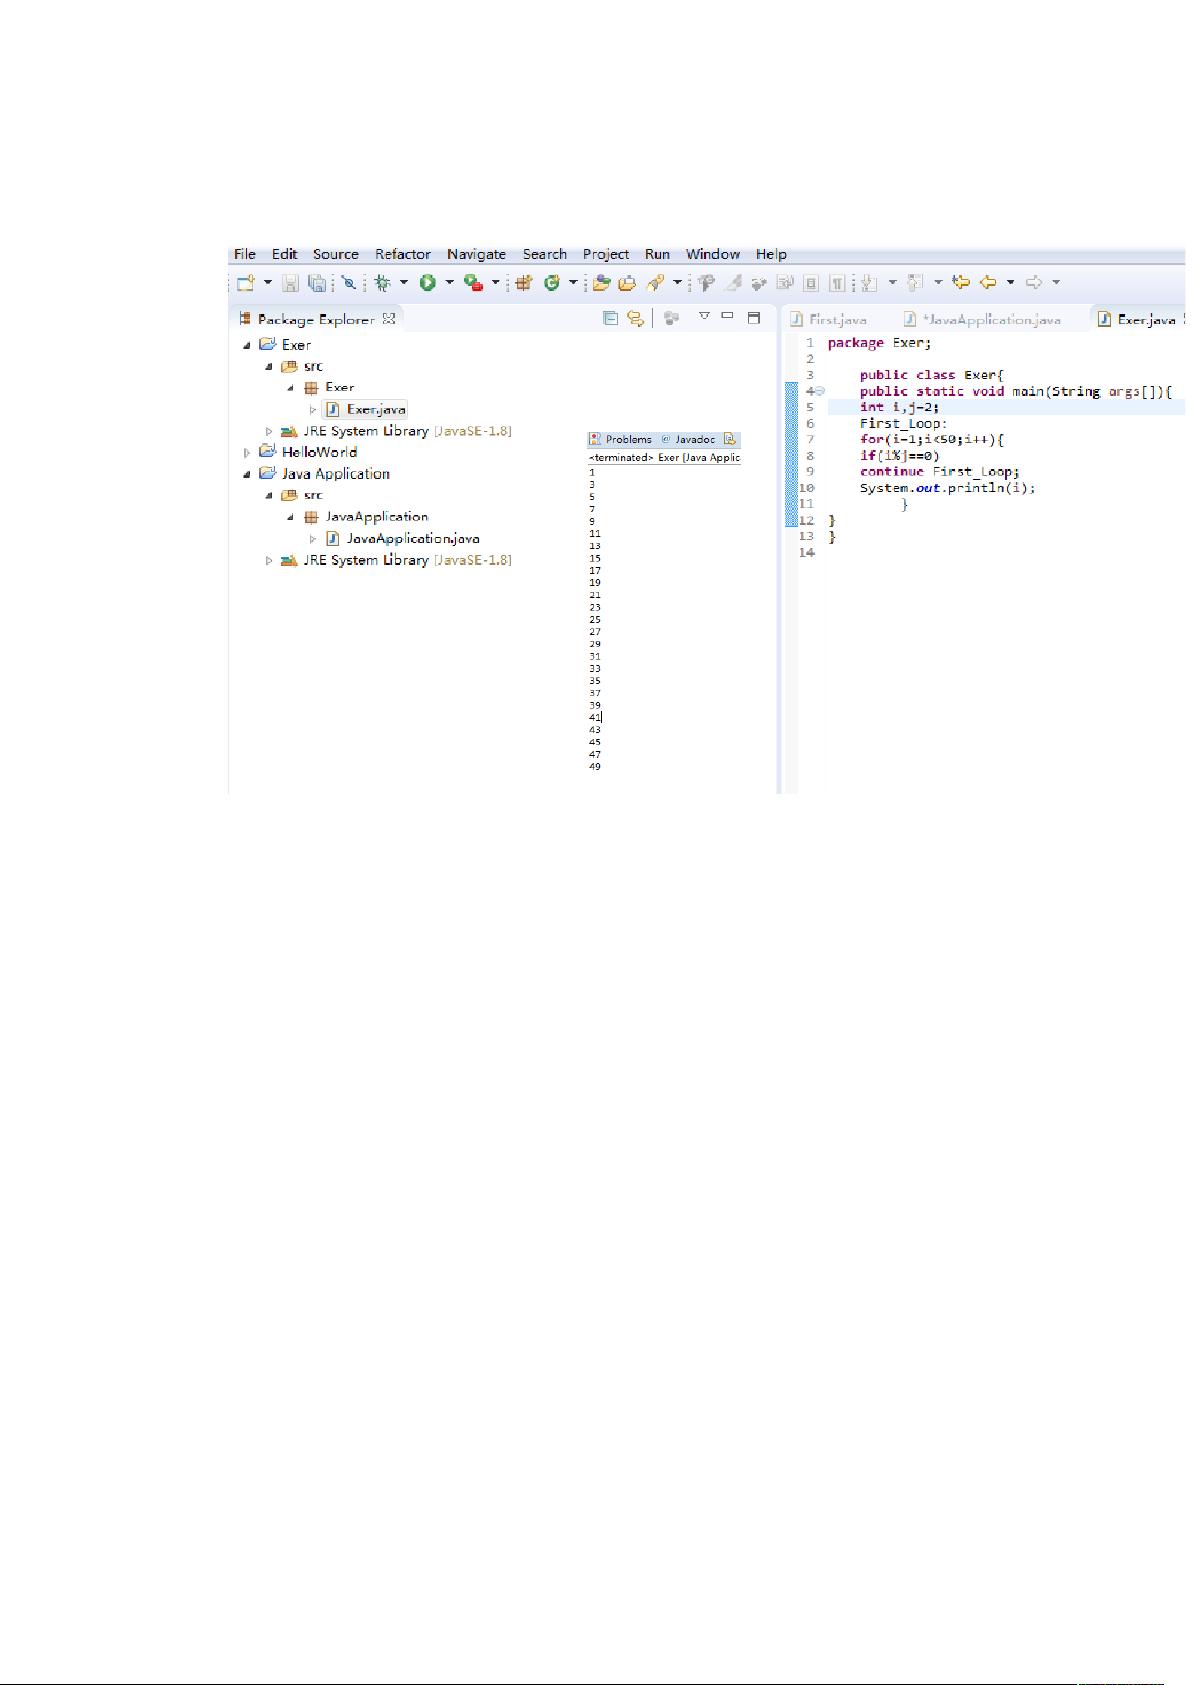The image size is (1192, 1685).
Task: Minimize the Package Explorer panel
Action: click(727, 315)
